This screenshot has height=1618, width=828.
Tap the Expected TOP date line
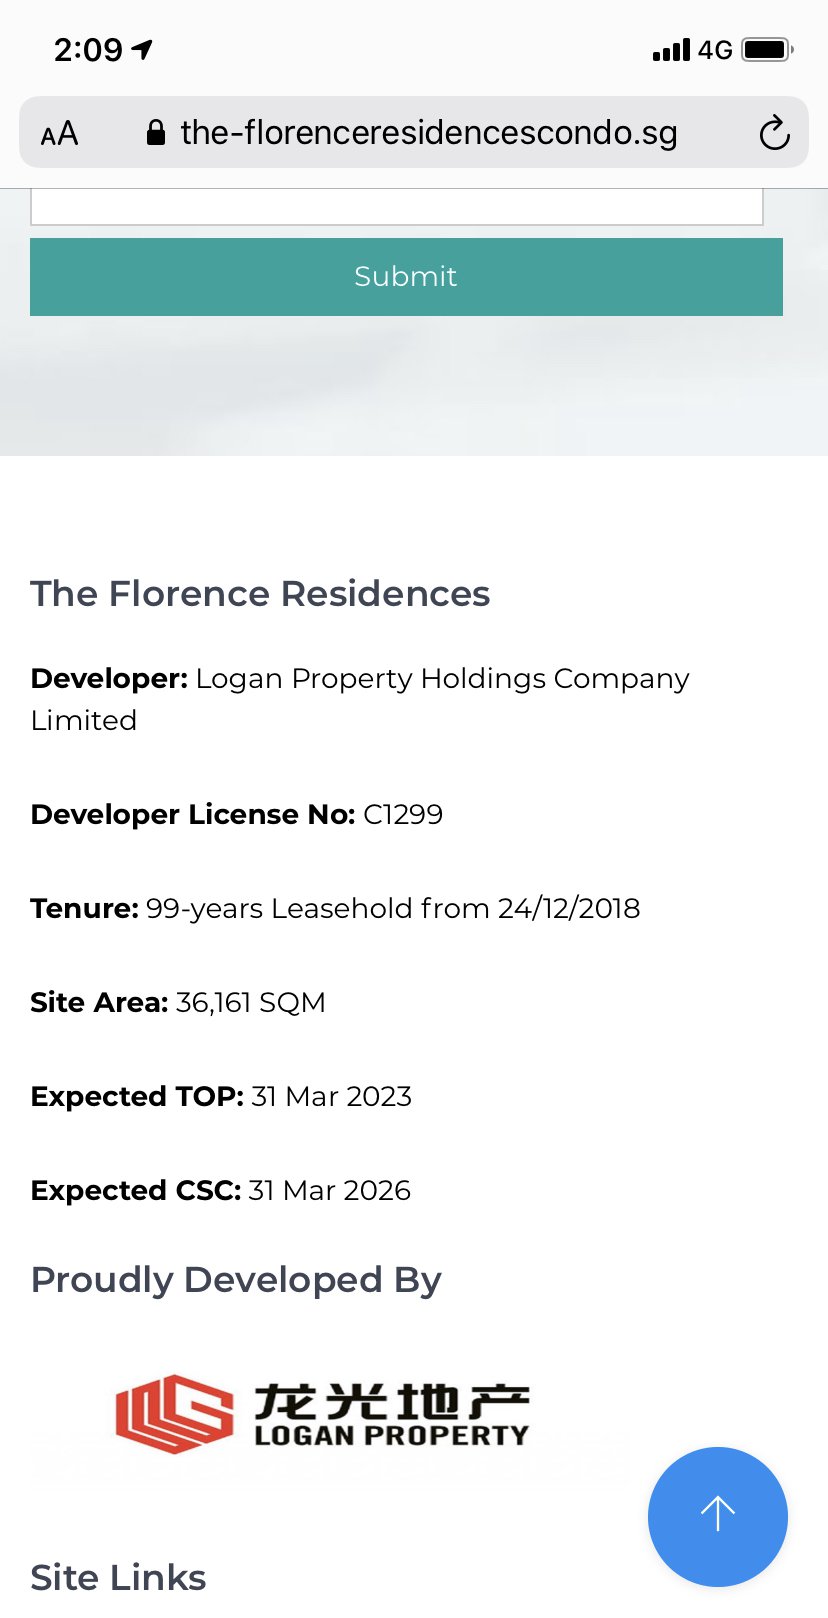coord(221,1096)
